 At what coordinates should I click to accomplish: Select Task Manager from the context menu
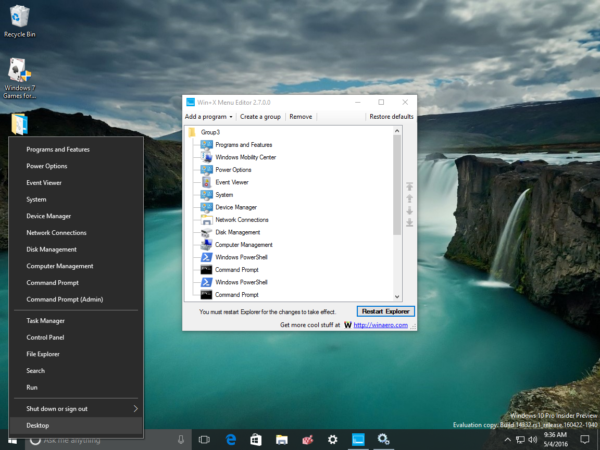46,321
